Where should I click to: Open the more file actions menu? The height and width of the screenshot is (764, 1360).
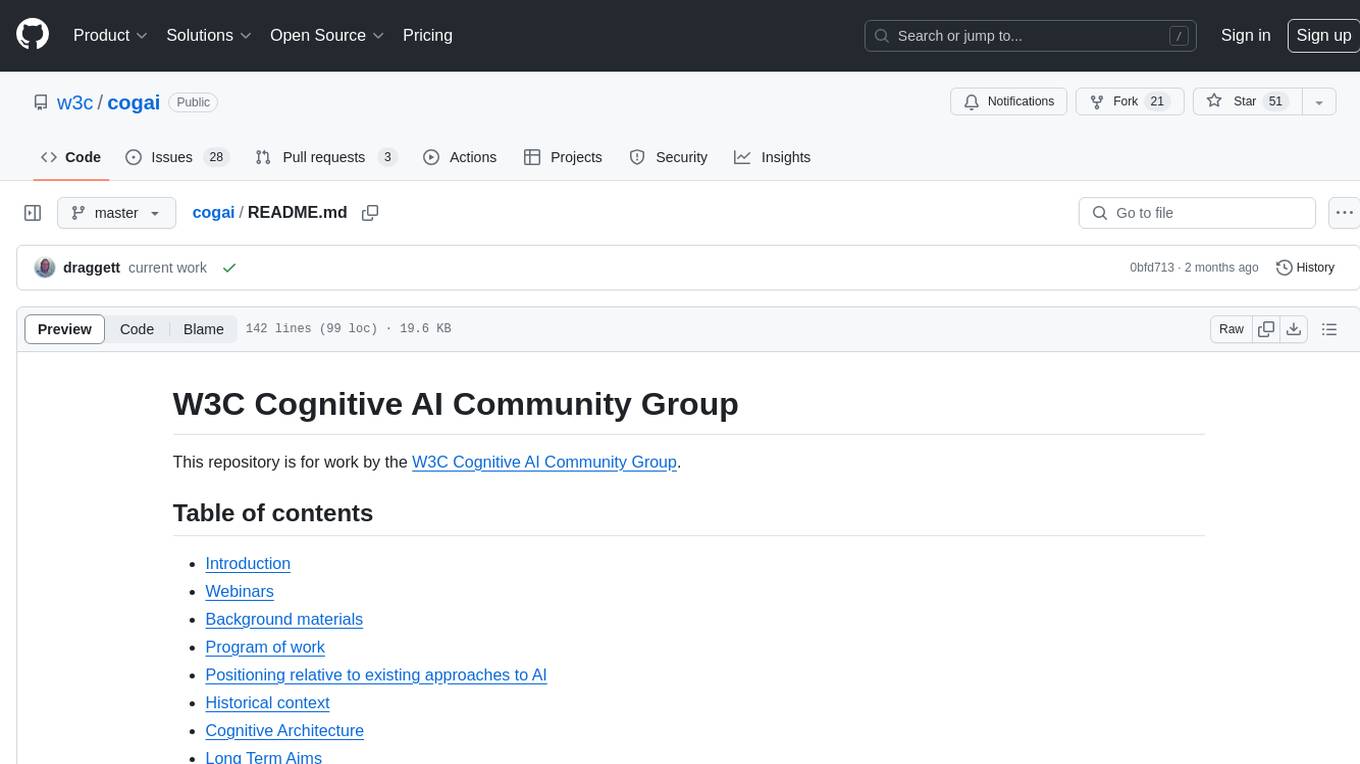point(1344,213)
